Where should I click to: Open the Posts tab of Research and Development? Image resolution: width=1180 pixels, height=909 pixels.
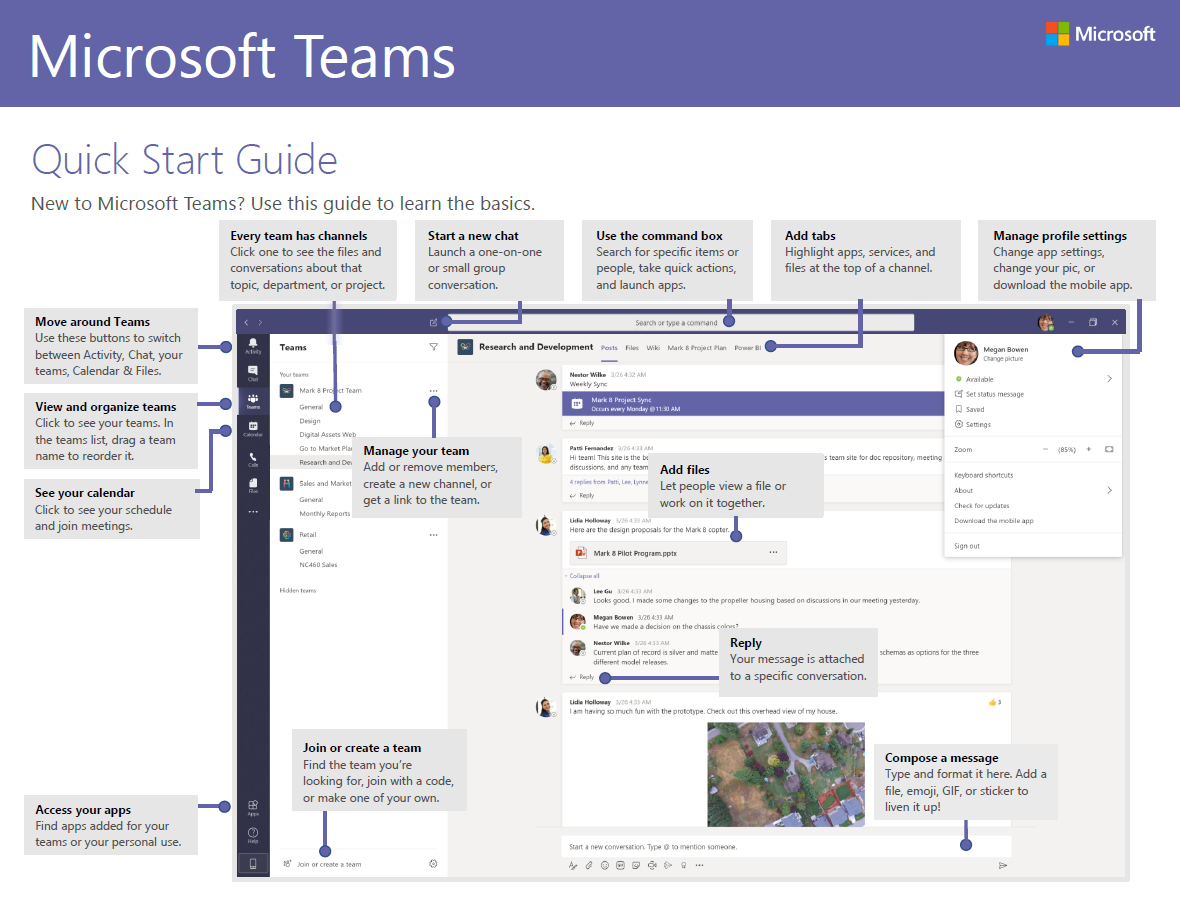(x=608, y=347)
